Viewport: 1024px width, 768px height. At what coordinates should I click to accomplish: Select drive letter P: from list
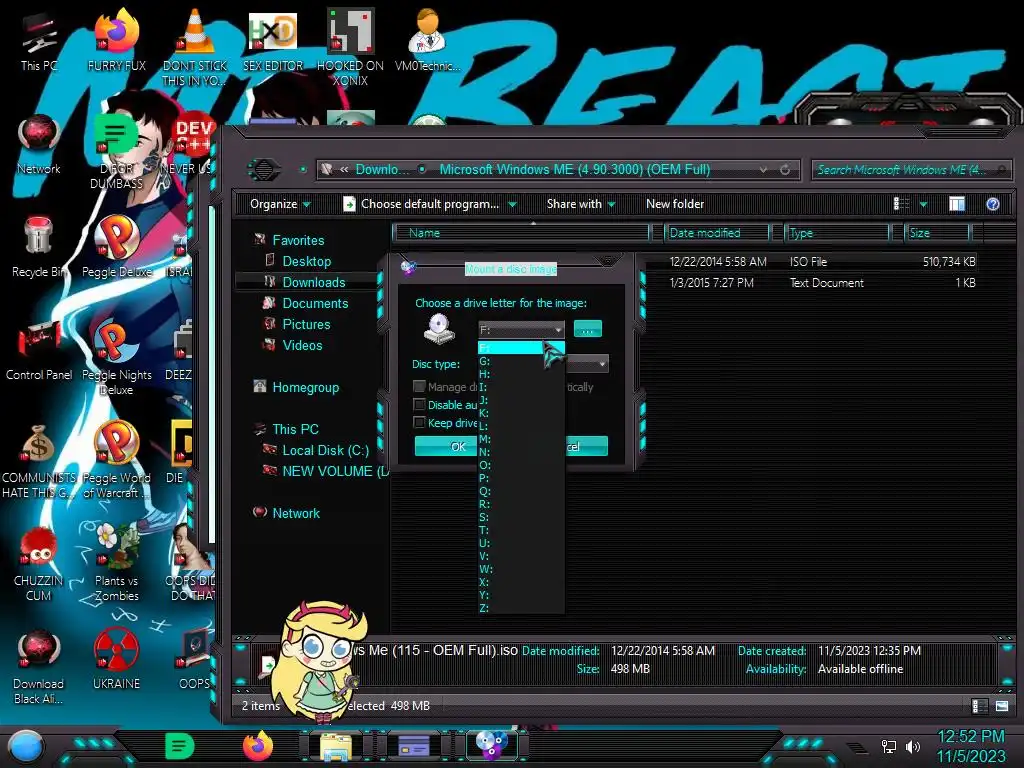tap(521, 478)
